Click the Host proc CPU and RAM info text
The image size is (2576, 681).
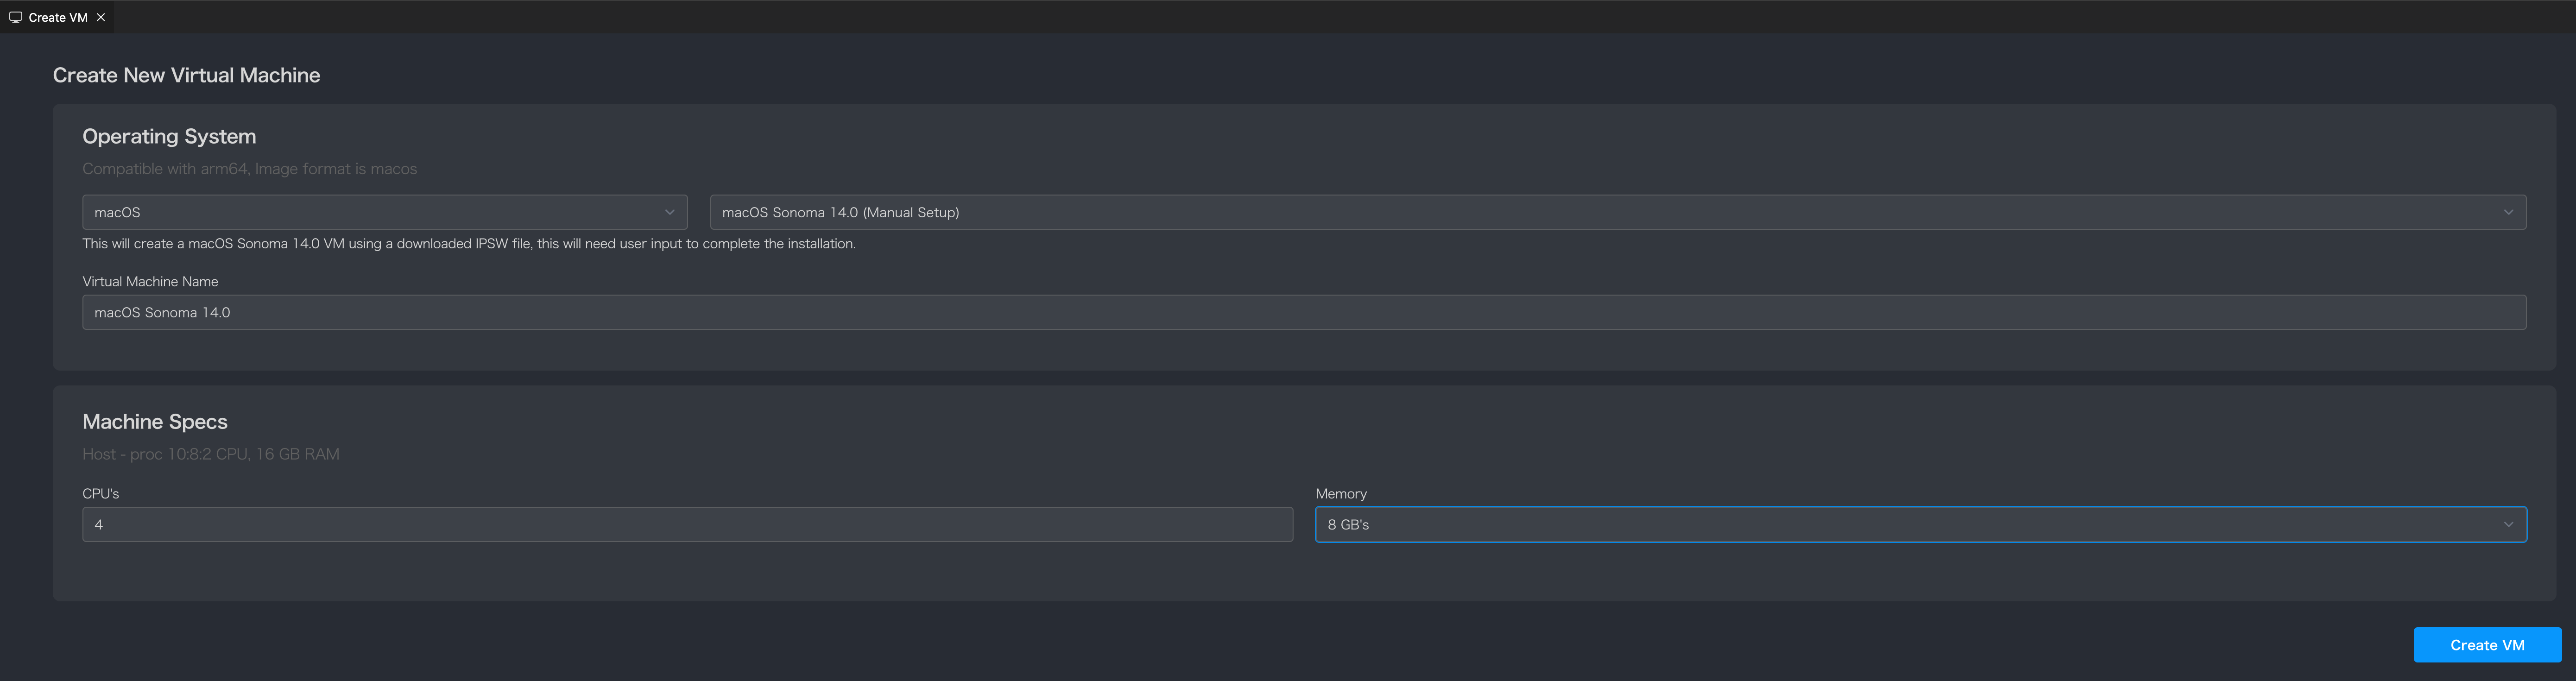click(x=210, y=454)
